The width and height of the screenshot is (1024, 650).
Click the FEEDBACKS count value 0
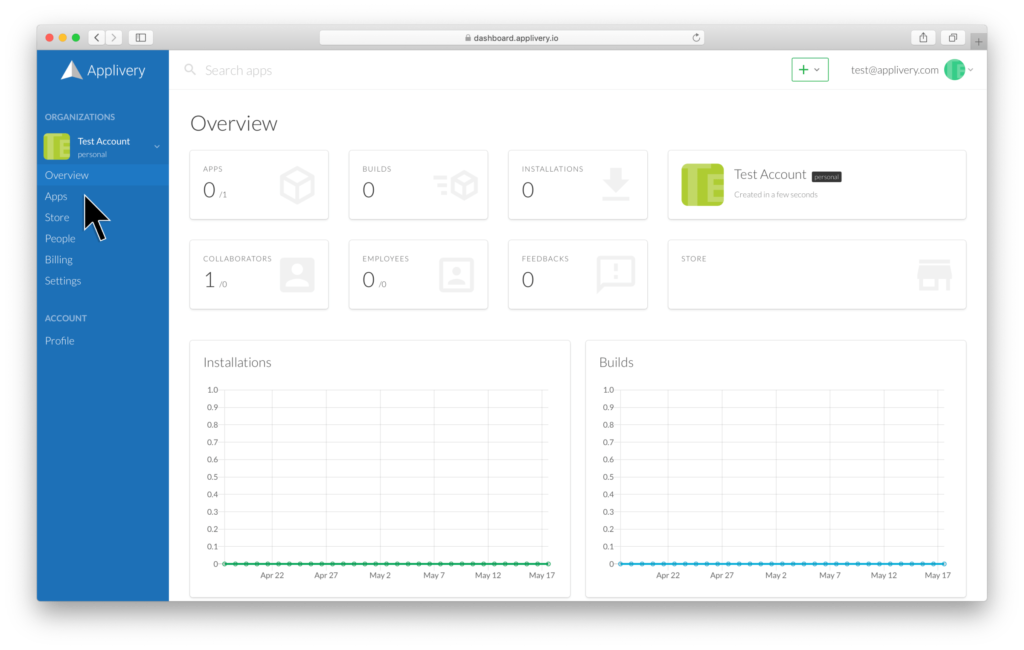click(528, 280)
